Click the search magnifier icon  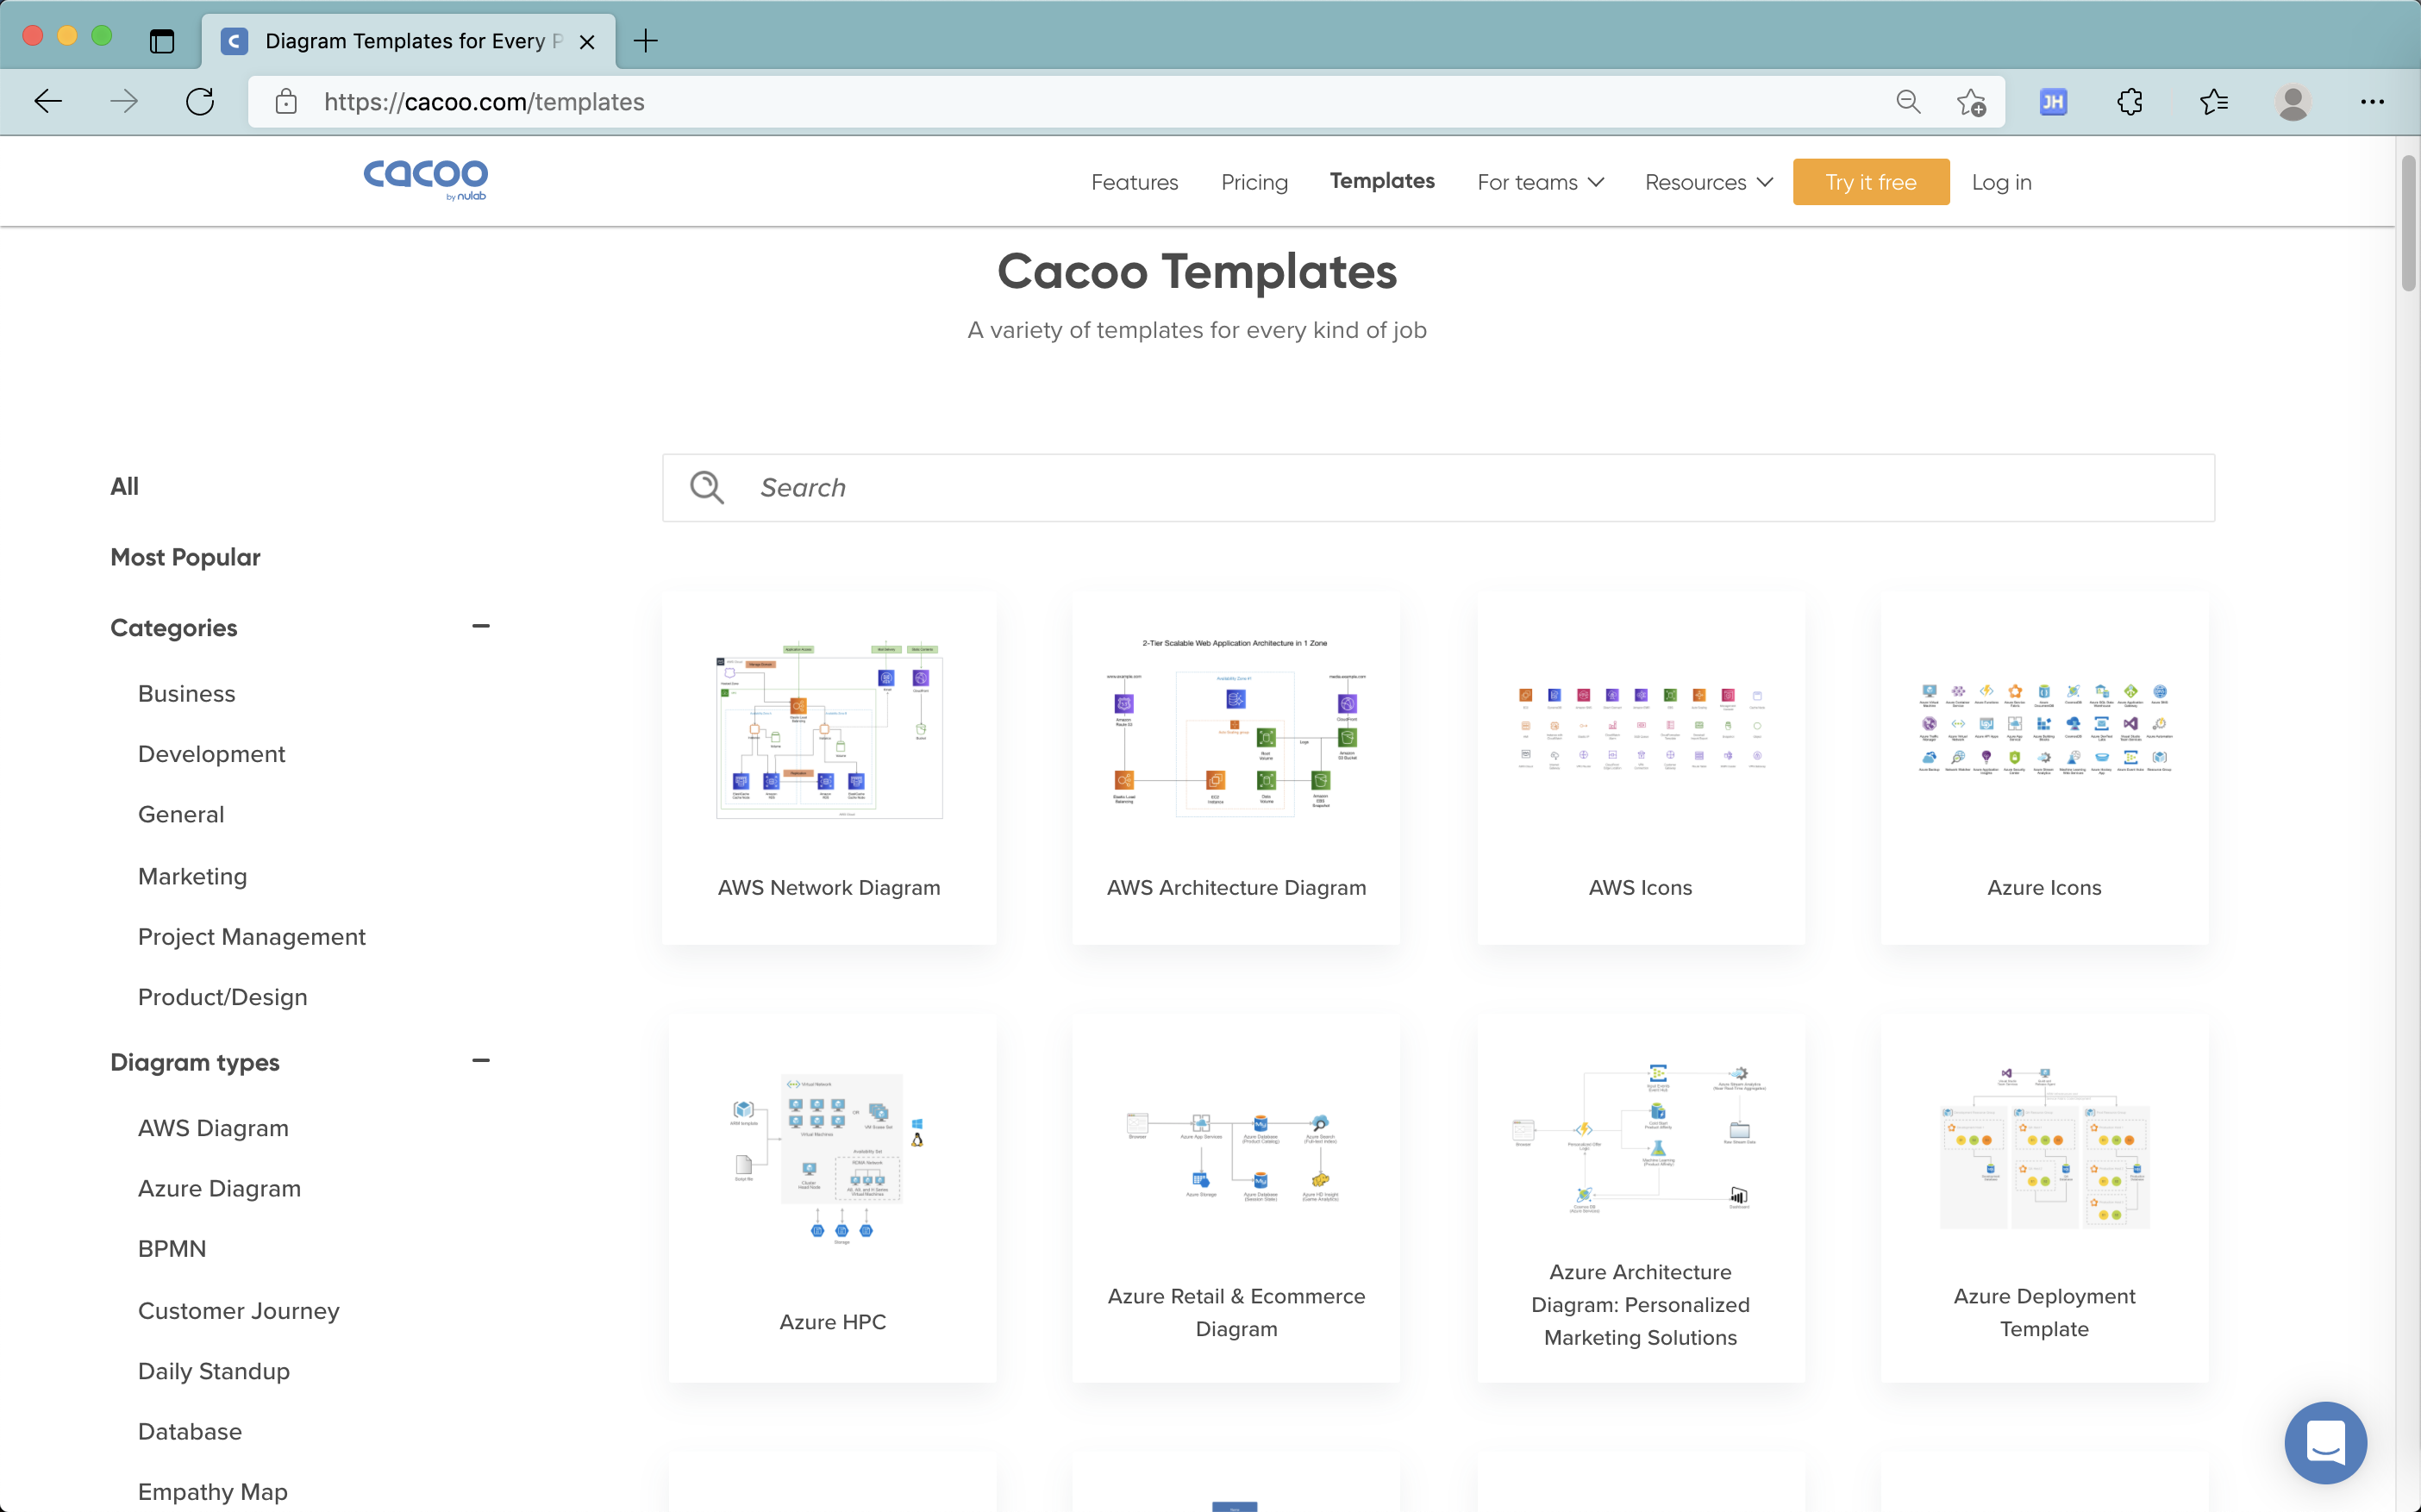[706, 487]
